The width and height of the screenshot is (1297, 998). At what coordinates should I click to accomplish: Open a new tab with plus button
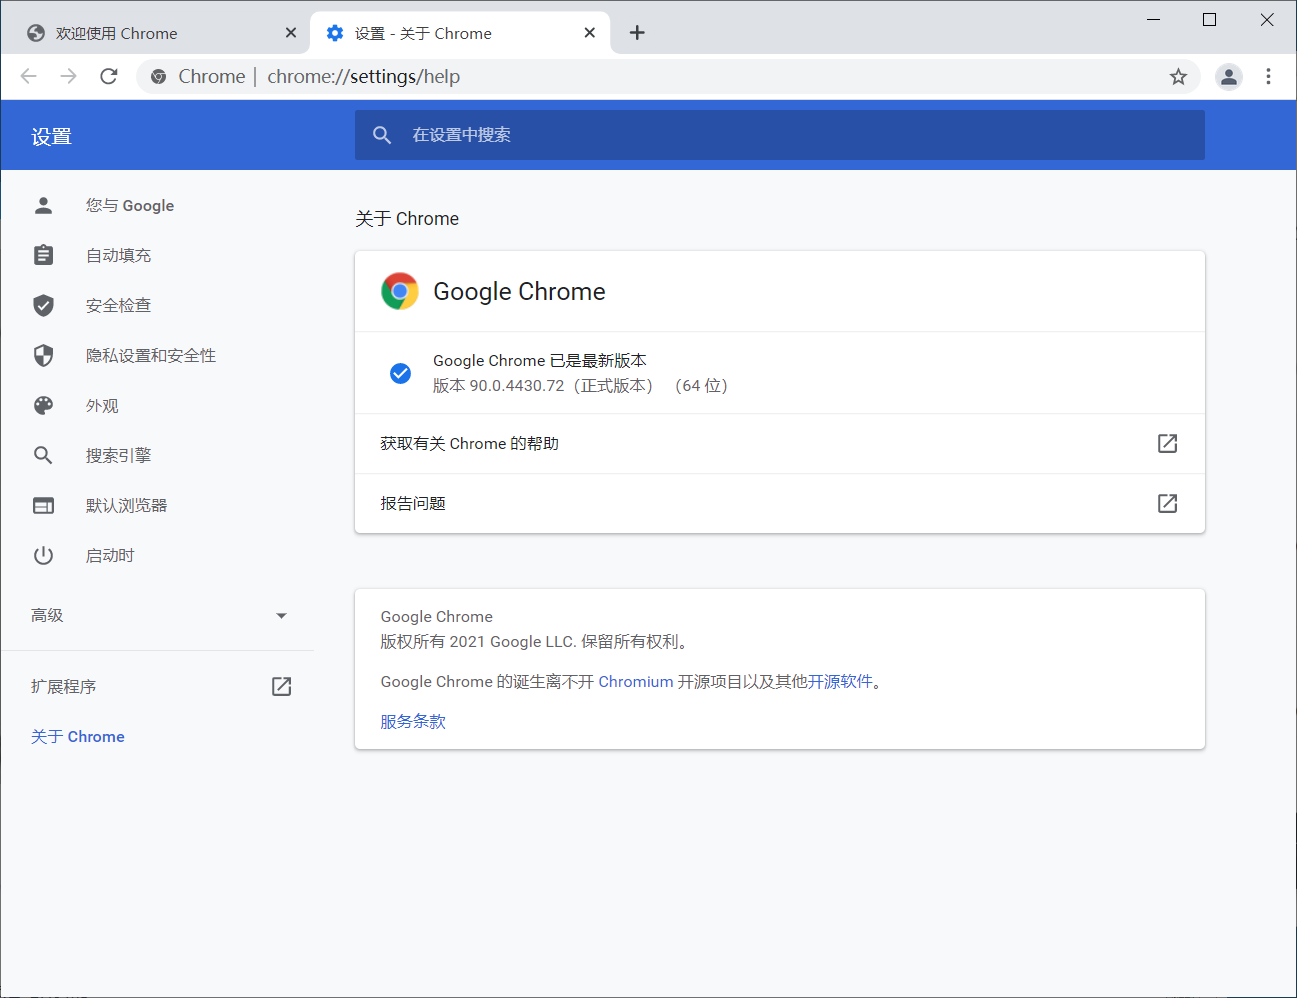pyautogui.click(x=637, y=33)
